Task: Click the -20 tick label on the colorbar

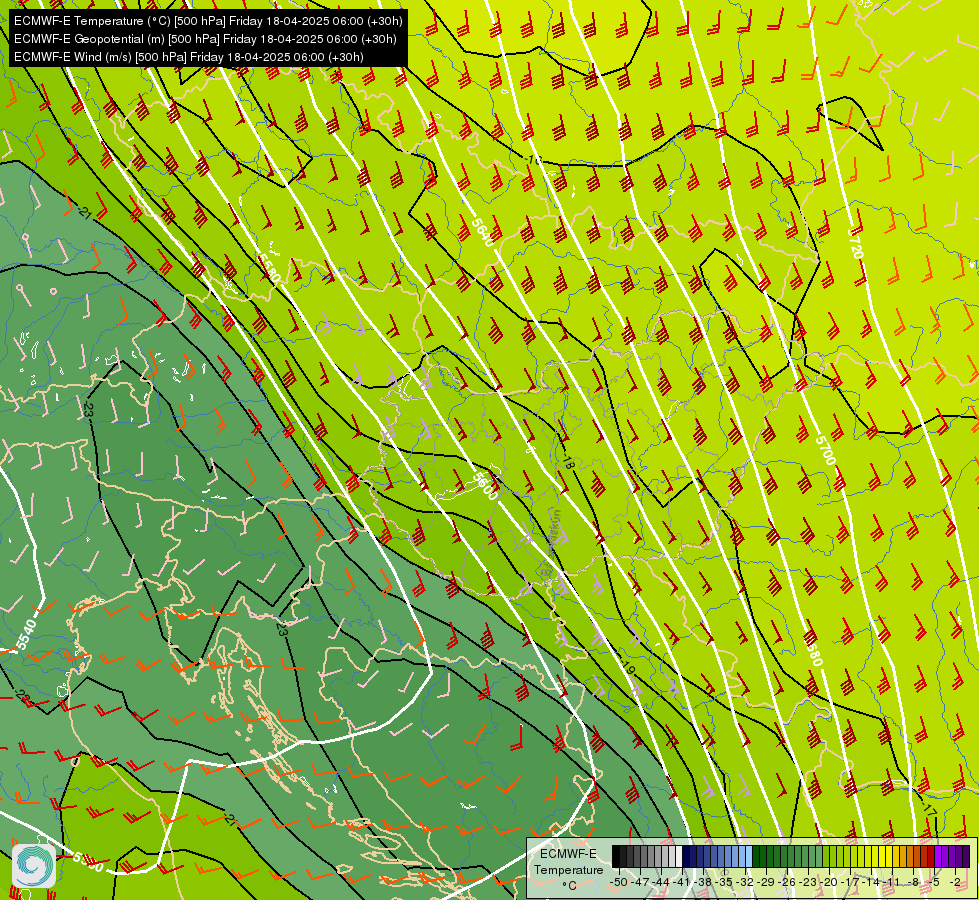Action: pos(829,882)
